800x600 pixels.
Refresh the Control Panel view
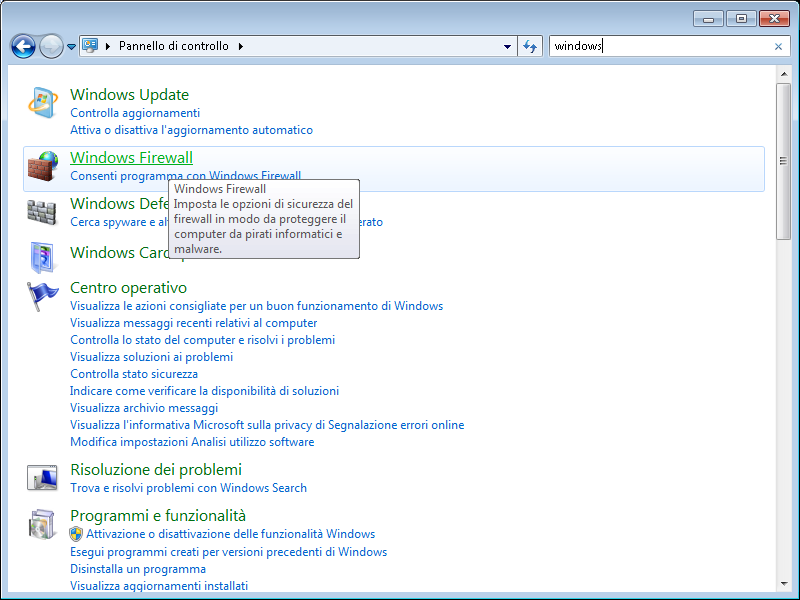coord(530,46)
